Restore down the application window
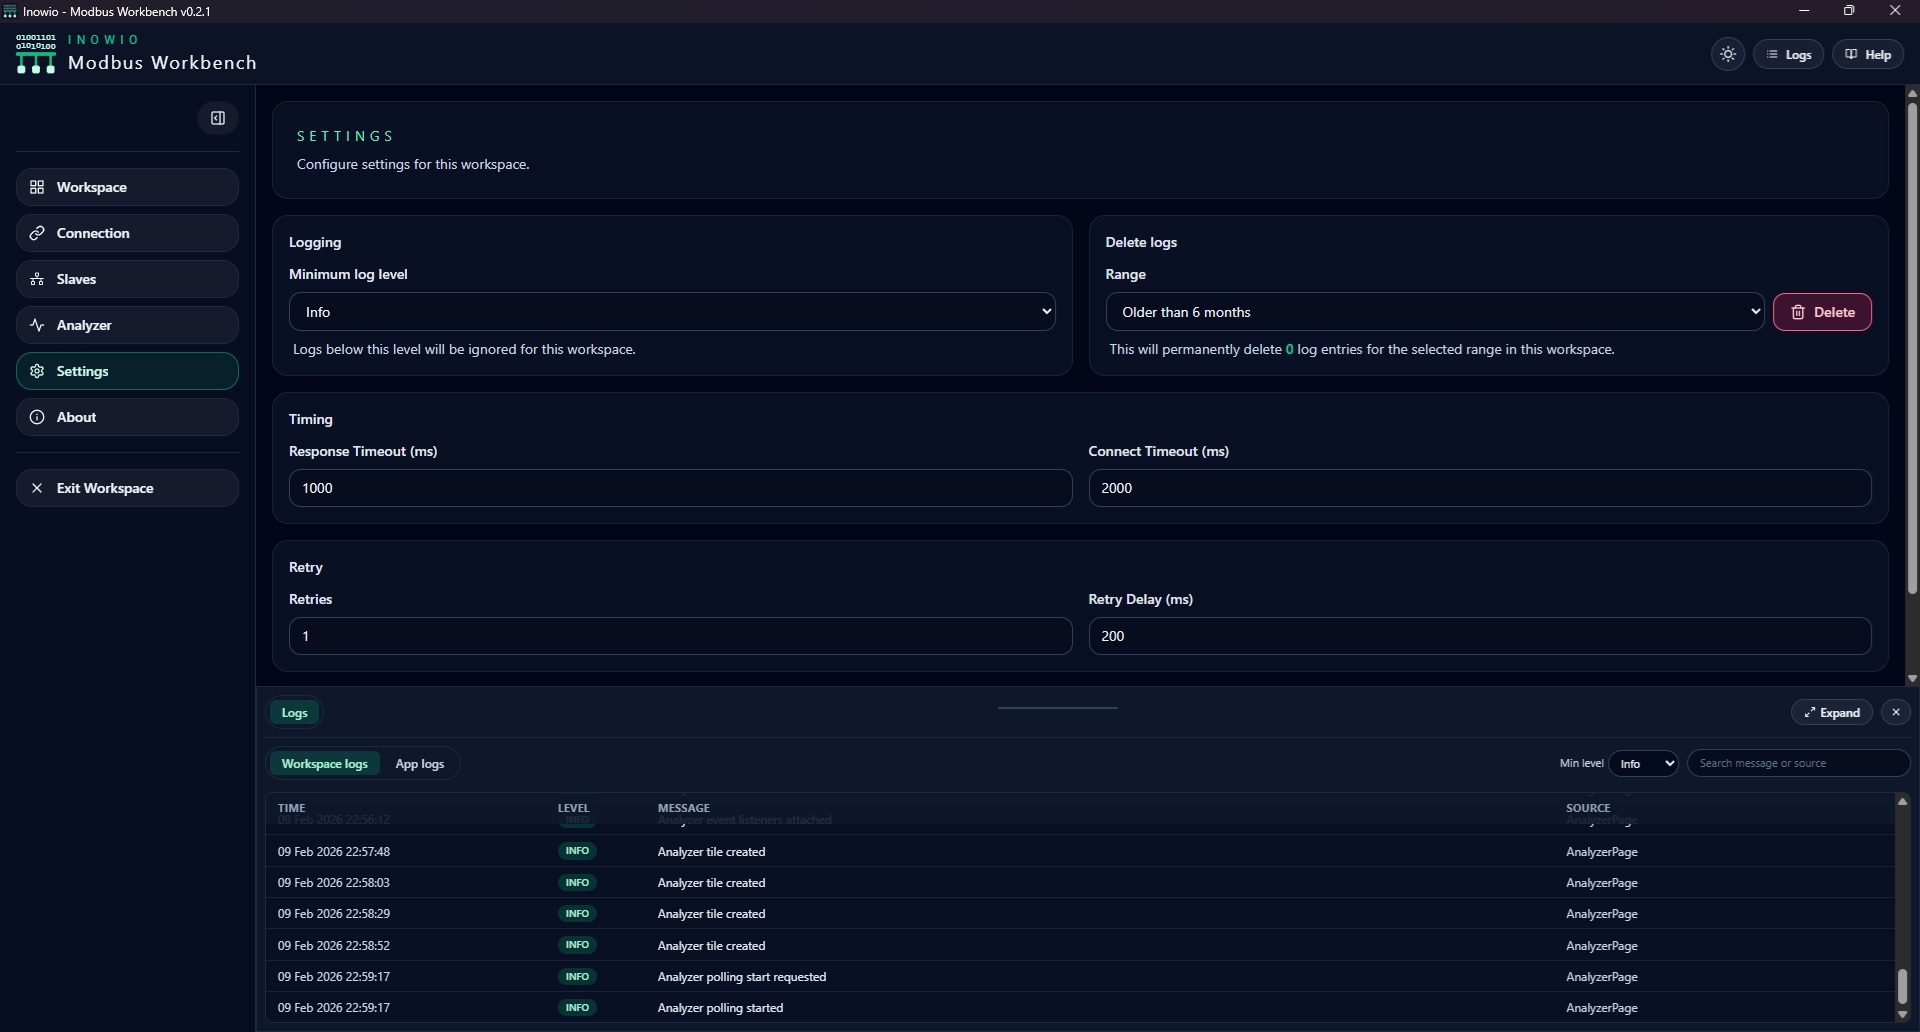This screenshot has height=1032, width=1920. (1849, 11)
